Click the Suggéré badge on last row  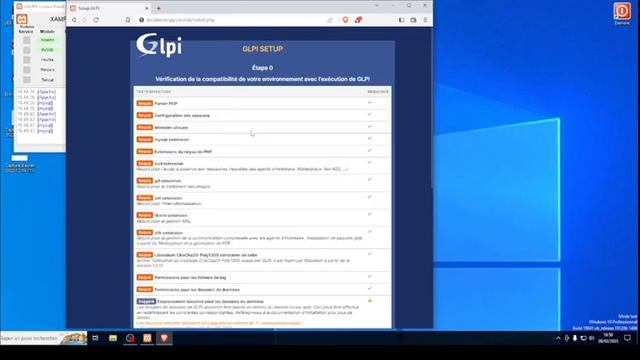146,302
